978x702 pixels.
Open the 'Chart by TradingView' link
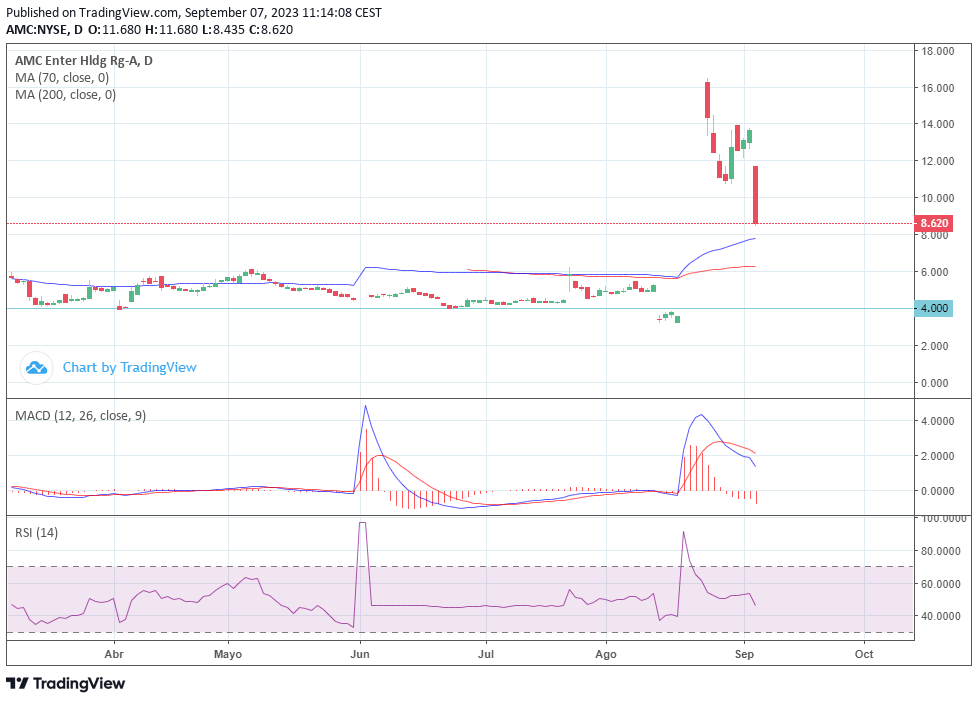(x=129, y=368)
